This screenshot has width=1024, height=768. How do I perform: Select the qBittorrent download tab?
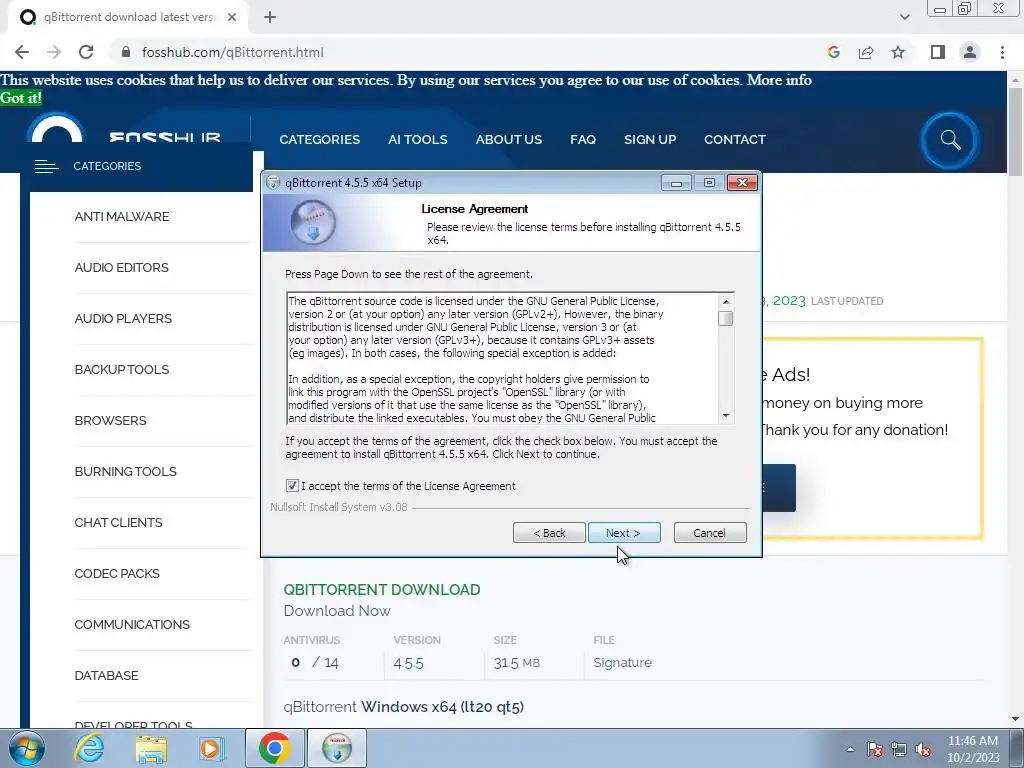(128, 18)
